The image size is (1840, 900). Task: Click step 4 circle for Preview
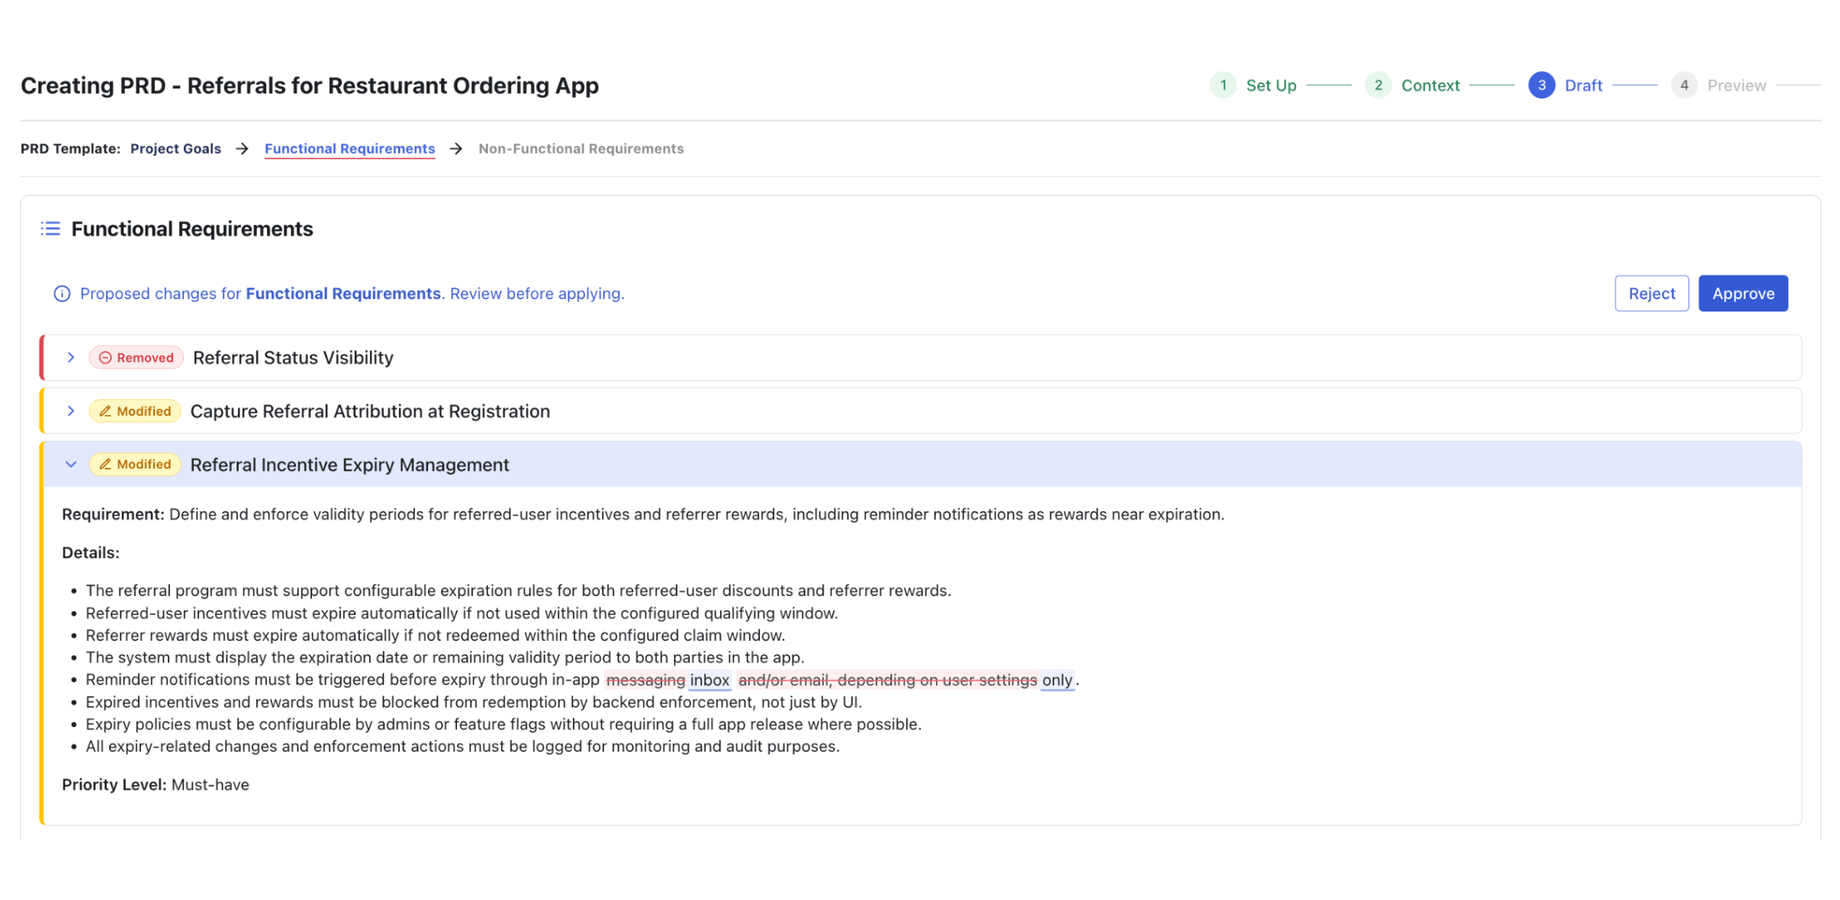tap(1684, 85)
